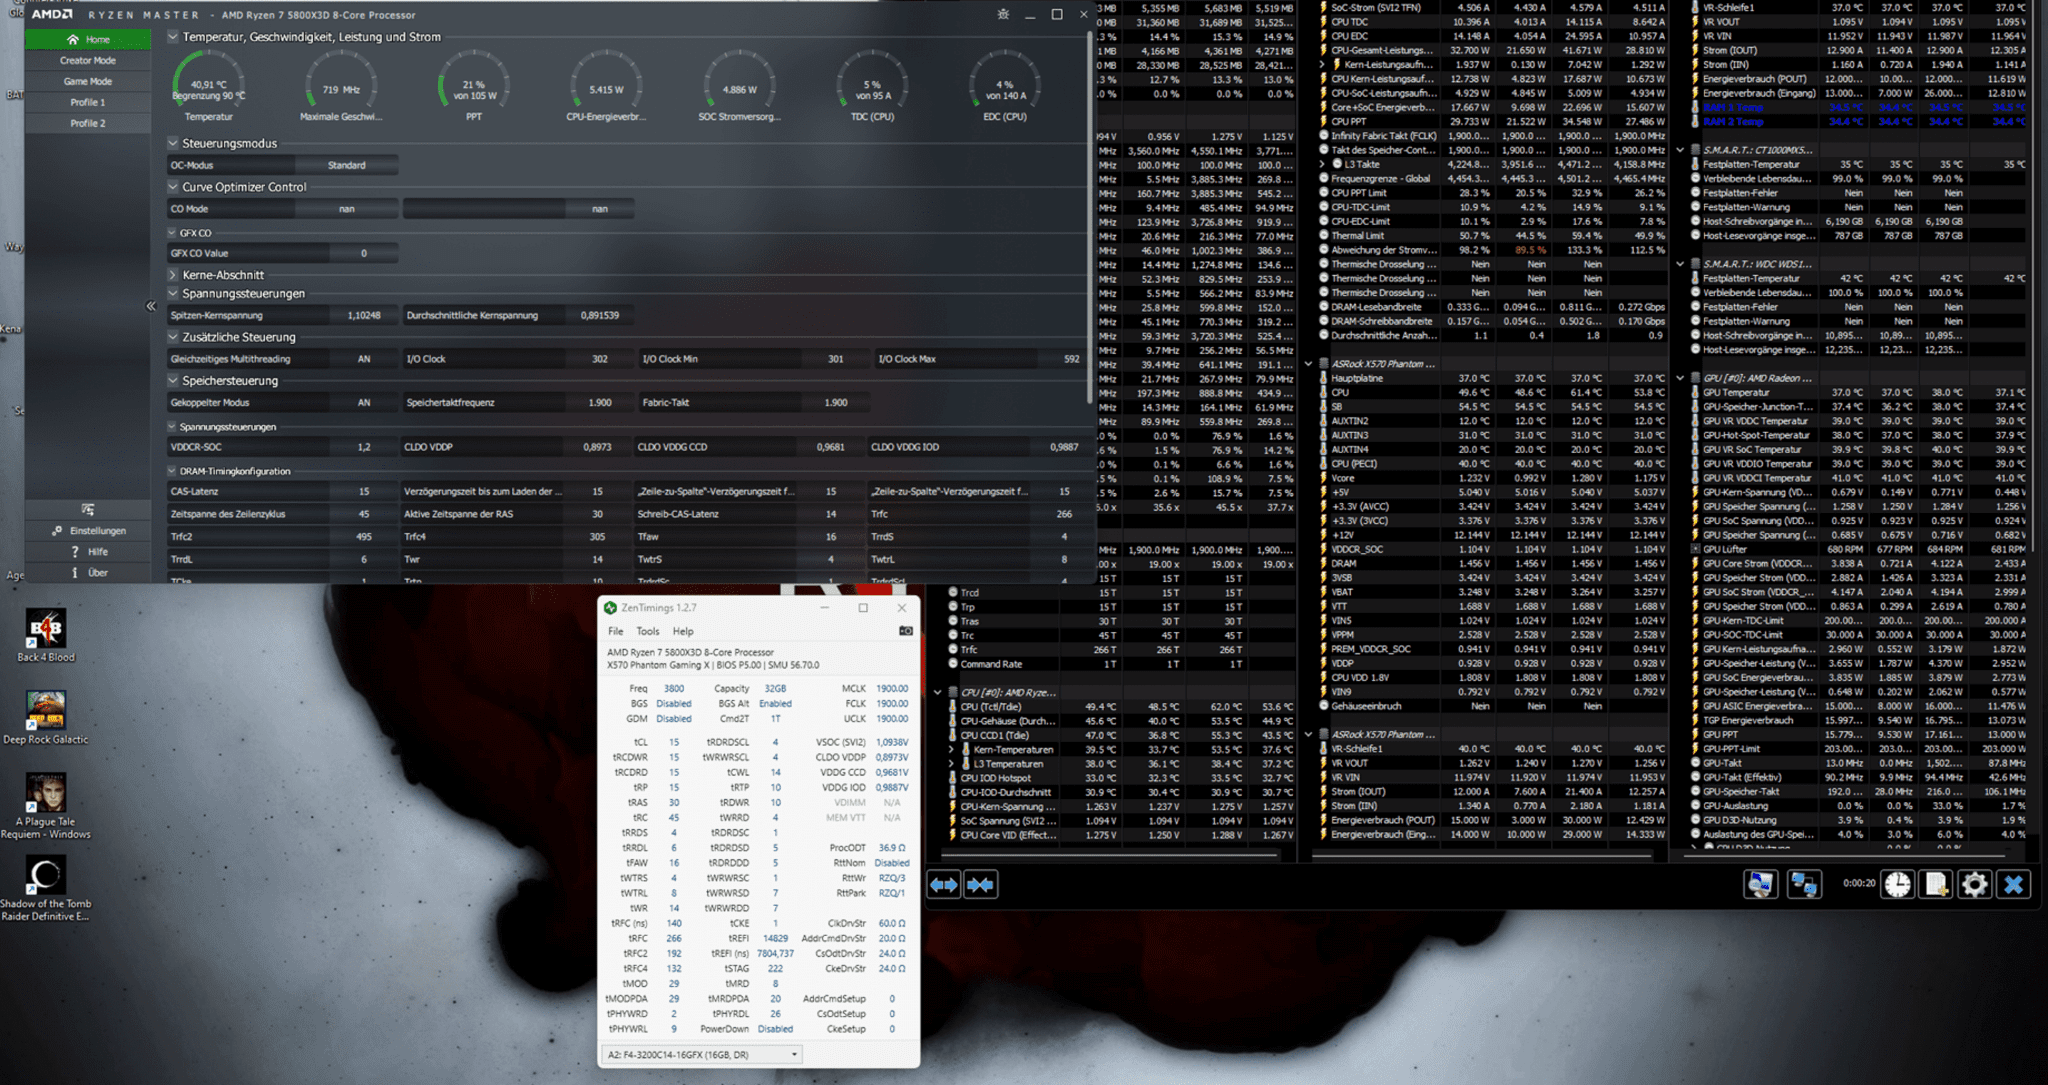Open HWiNFO sensor settings gear icon
This screenshot has width=2048, height=1085.
1974,884
